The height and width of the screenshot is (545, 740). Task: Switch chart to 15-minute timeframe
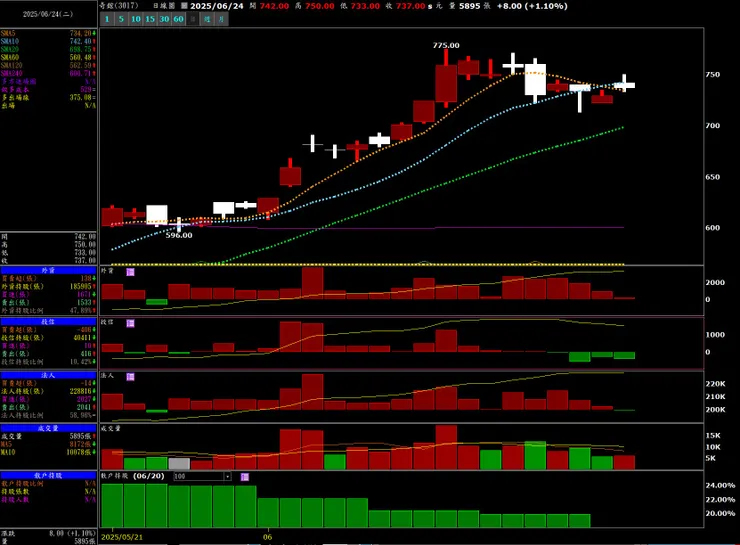point(150,19)
